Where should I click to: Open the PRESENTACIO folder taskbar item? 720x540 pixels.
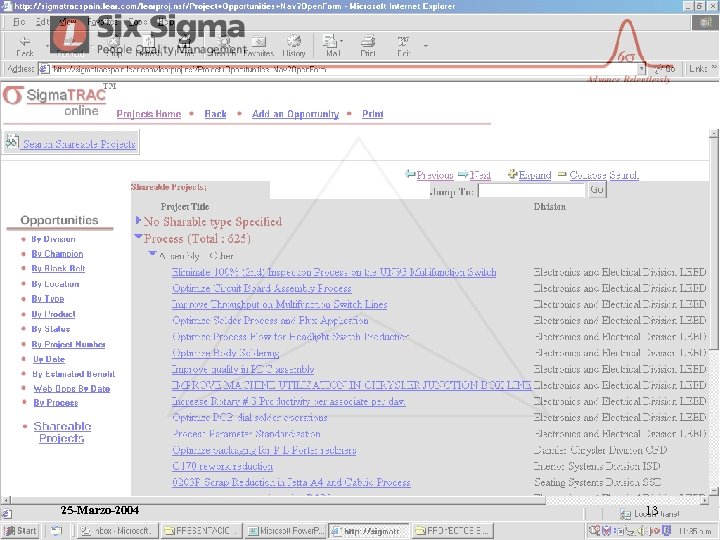(x=202, y=531)
